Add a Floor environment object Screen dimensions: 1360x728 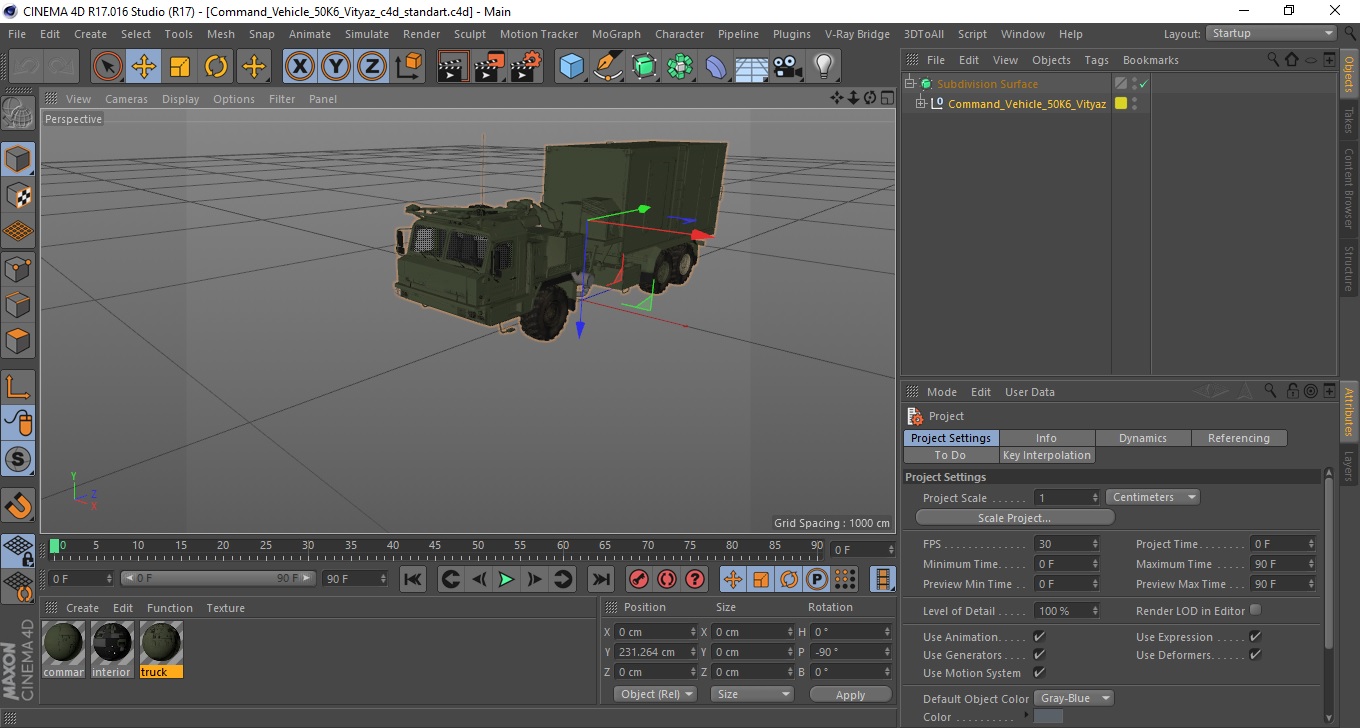coord(752,67)
